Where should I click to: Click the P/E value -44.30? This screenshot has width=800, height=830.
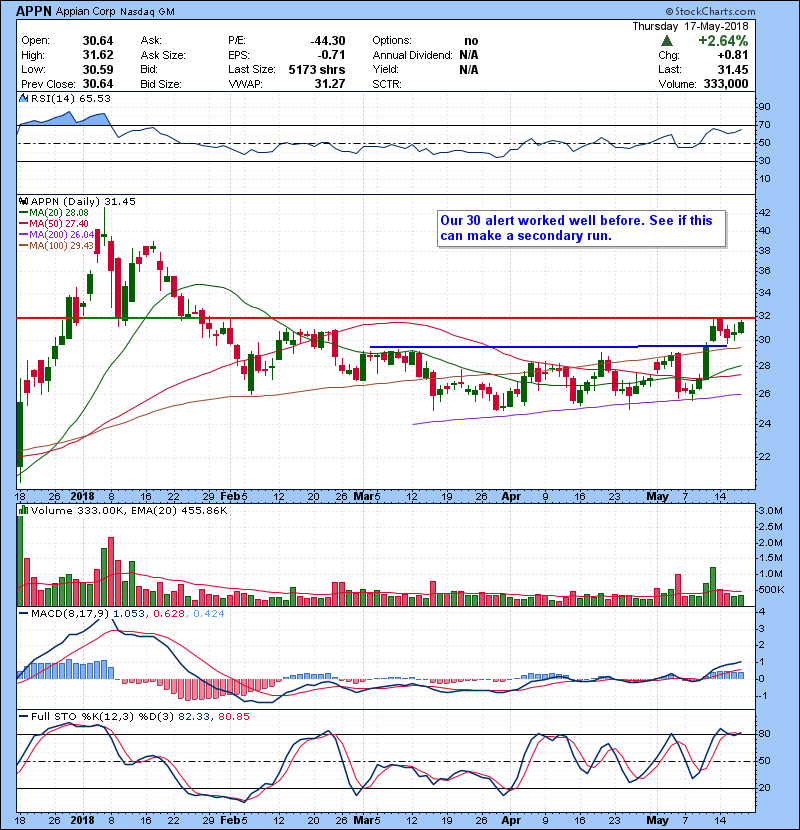click(328, 41)
